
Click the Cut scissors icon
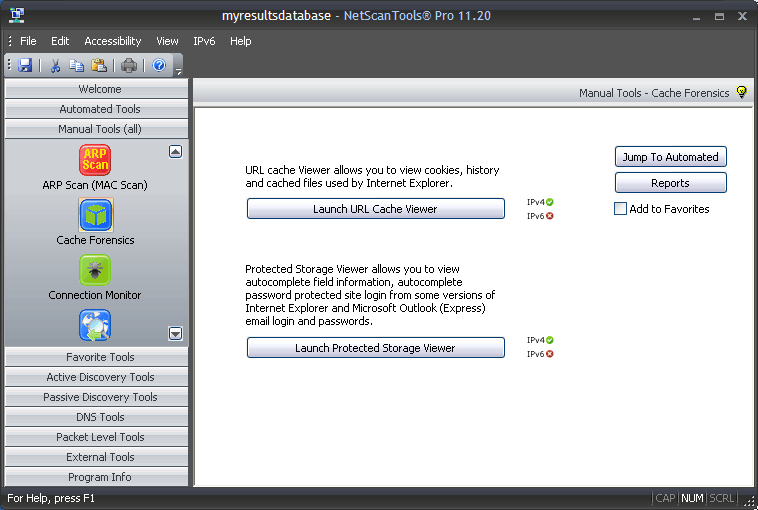(55, 65)
